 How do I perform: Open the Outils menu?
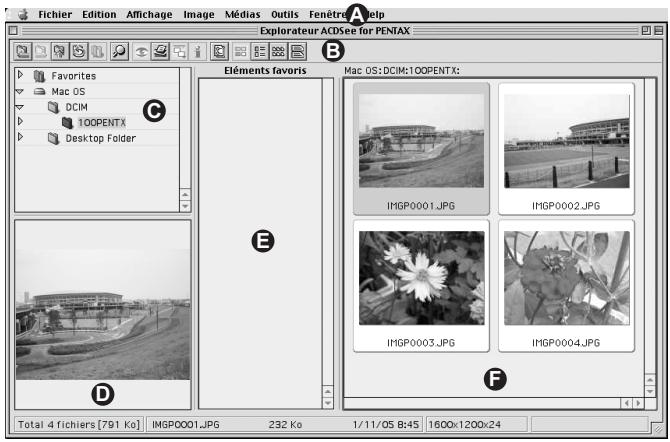pyautogui.click(x=285, y=15)
